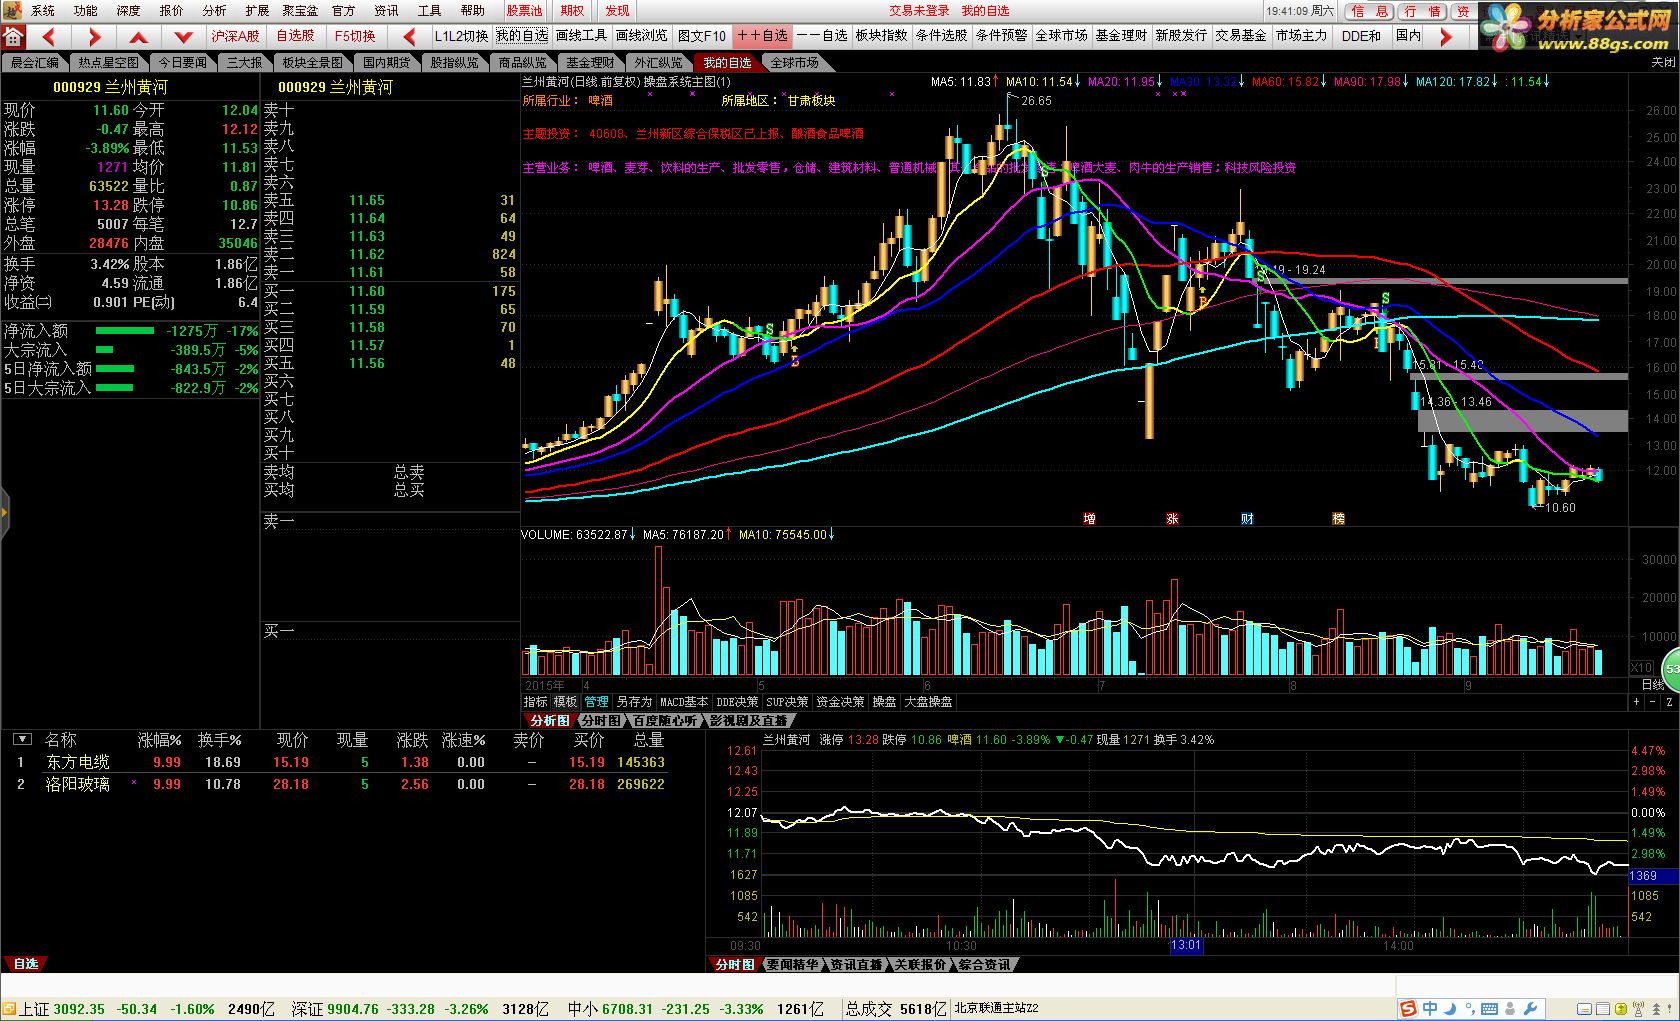Switch to 百度随心听 tab
The image size is (1680, 1021).
pos(665,720)
